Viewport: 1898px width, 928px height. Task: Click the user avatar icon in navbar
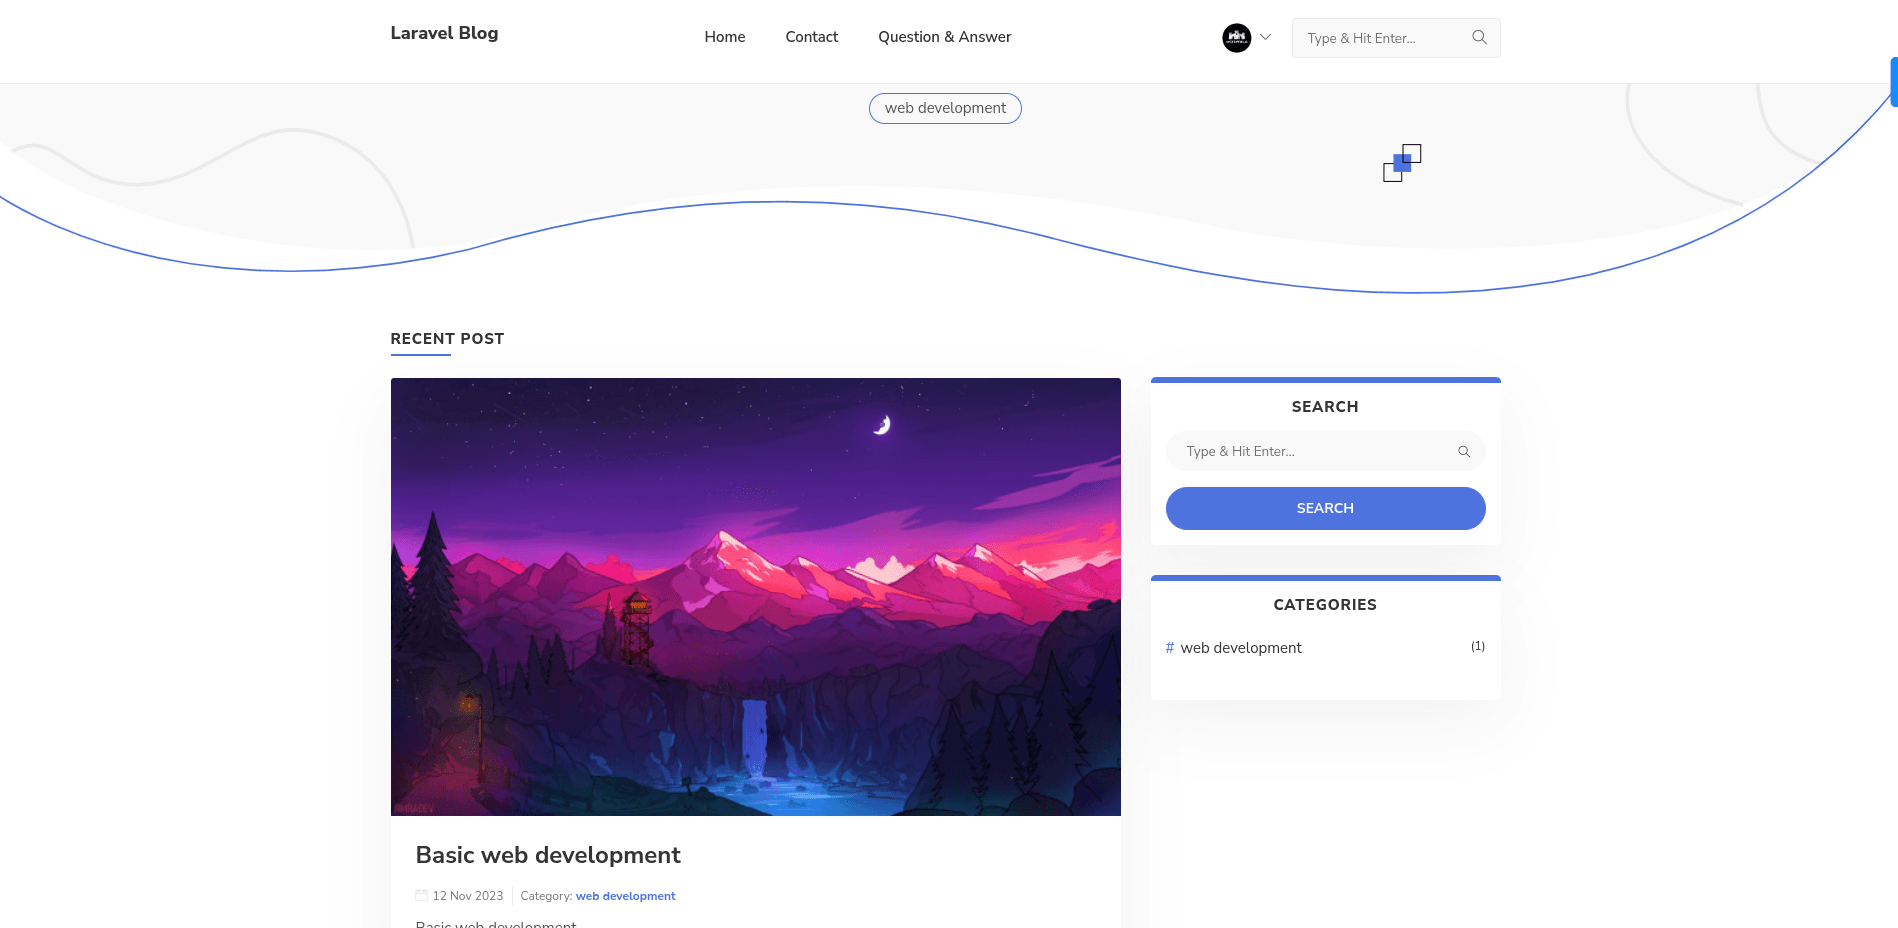click(1237, 37)
